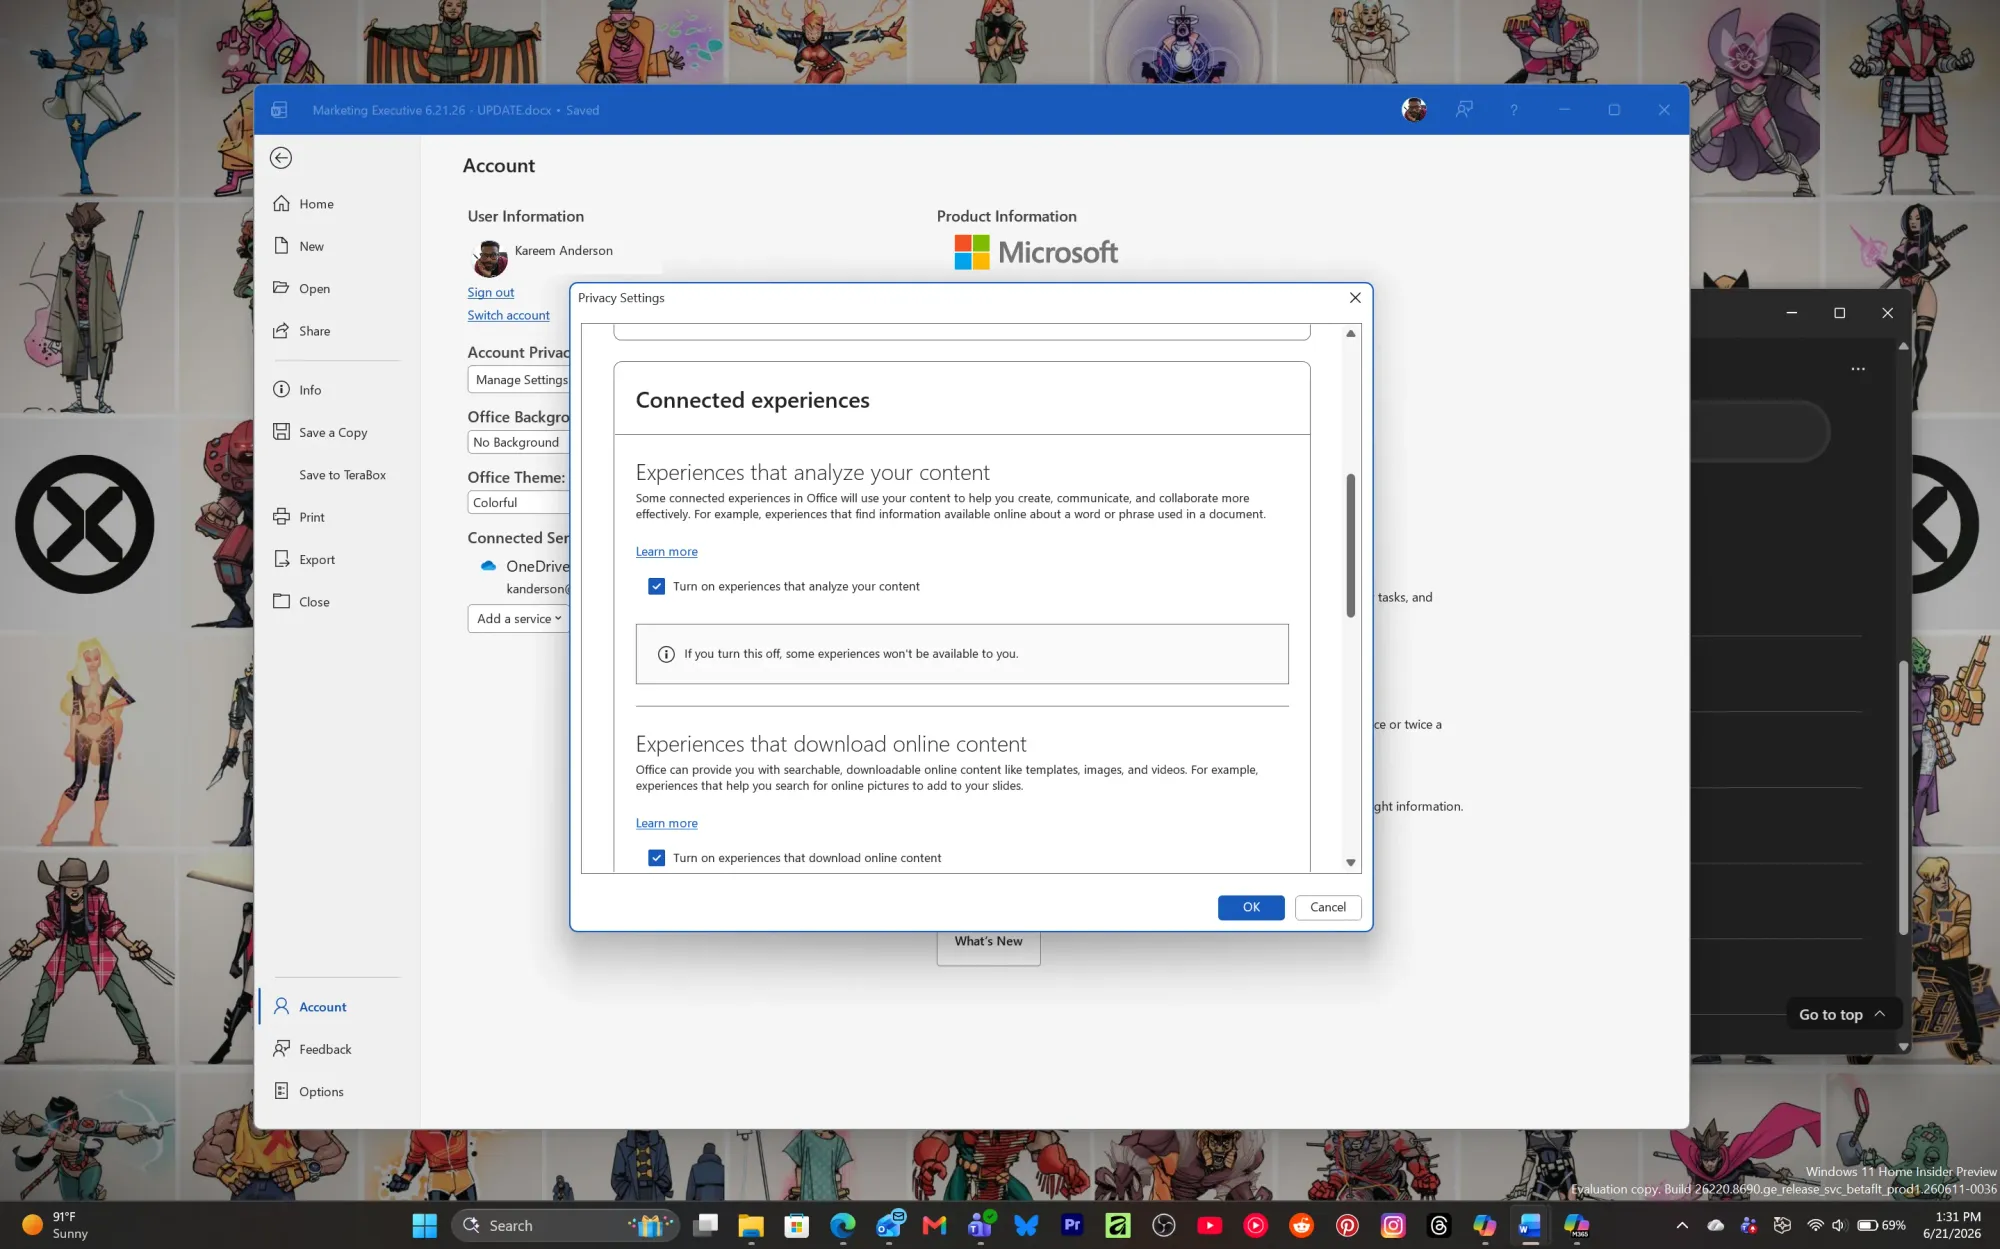Click Close in the Word sidebar
Screen dimensions: 2000x1249
point(314,602)
